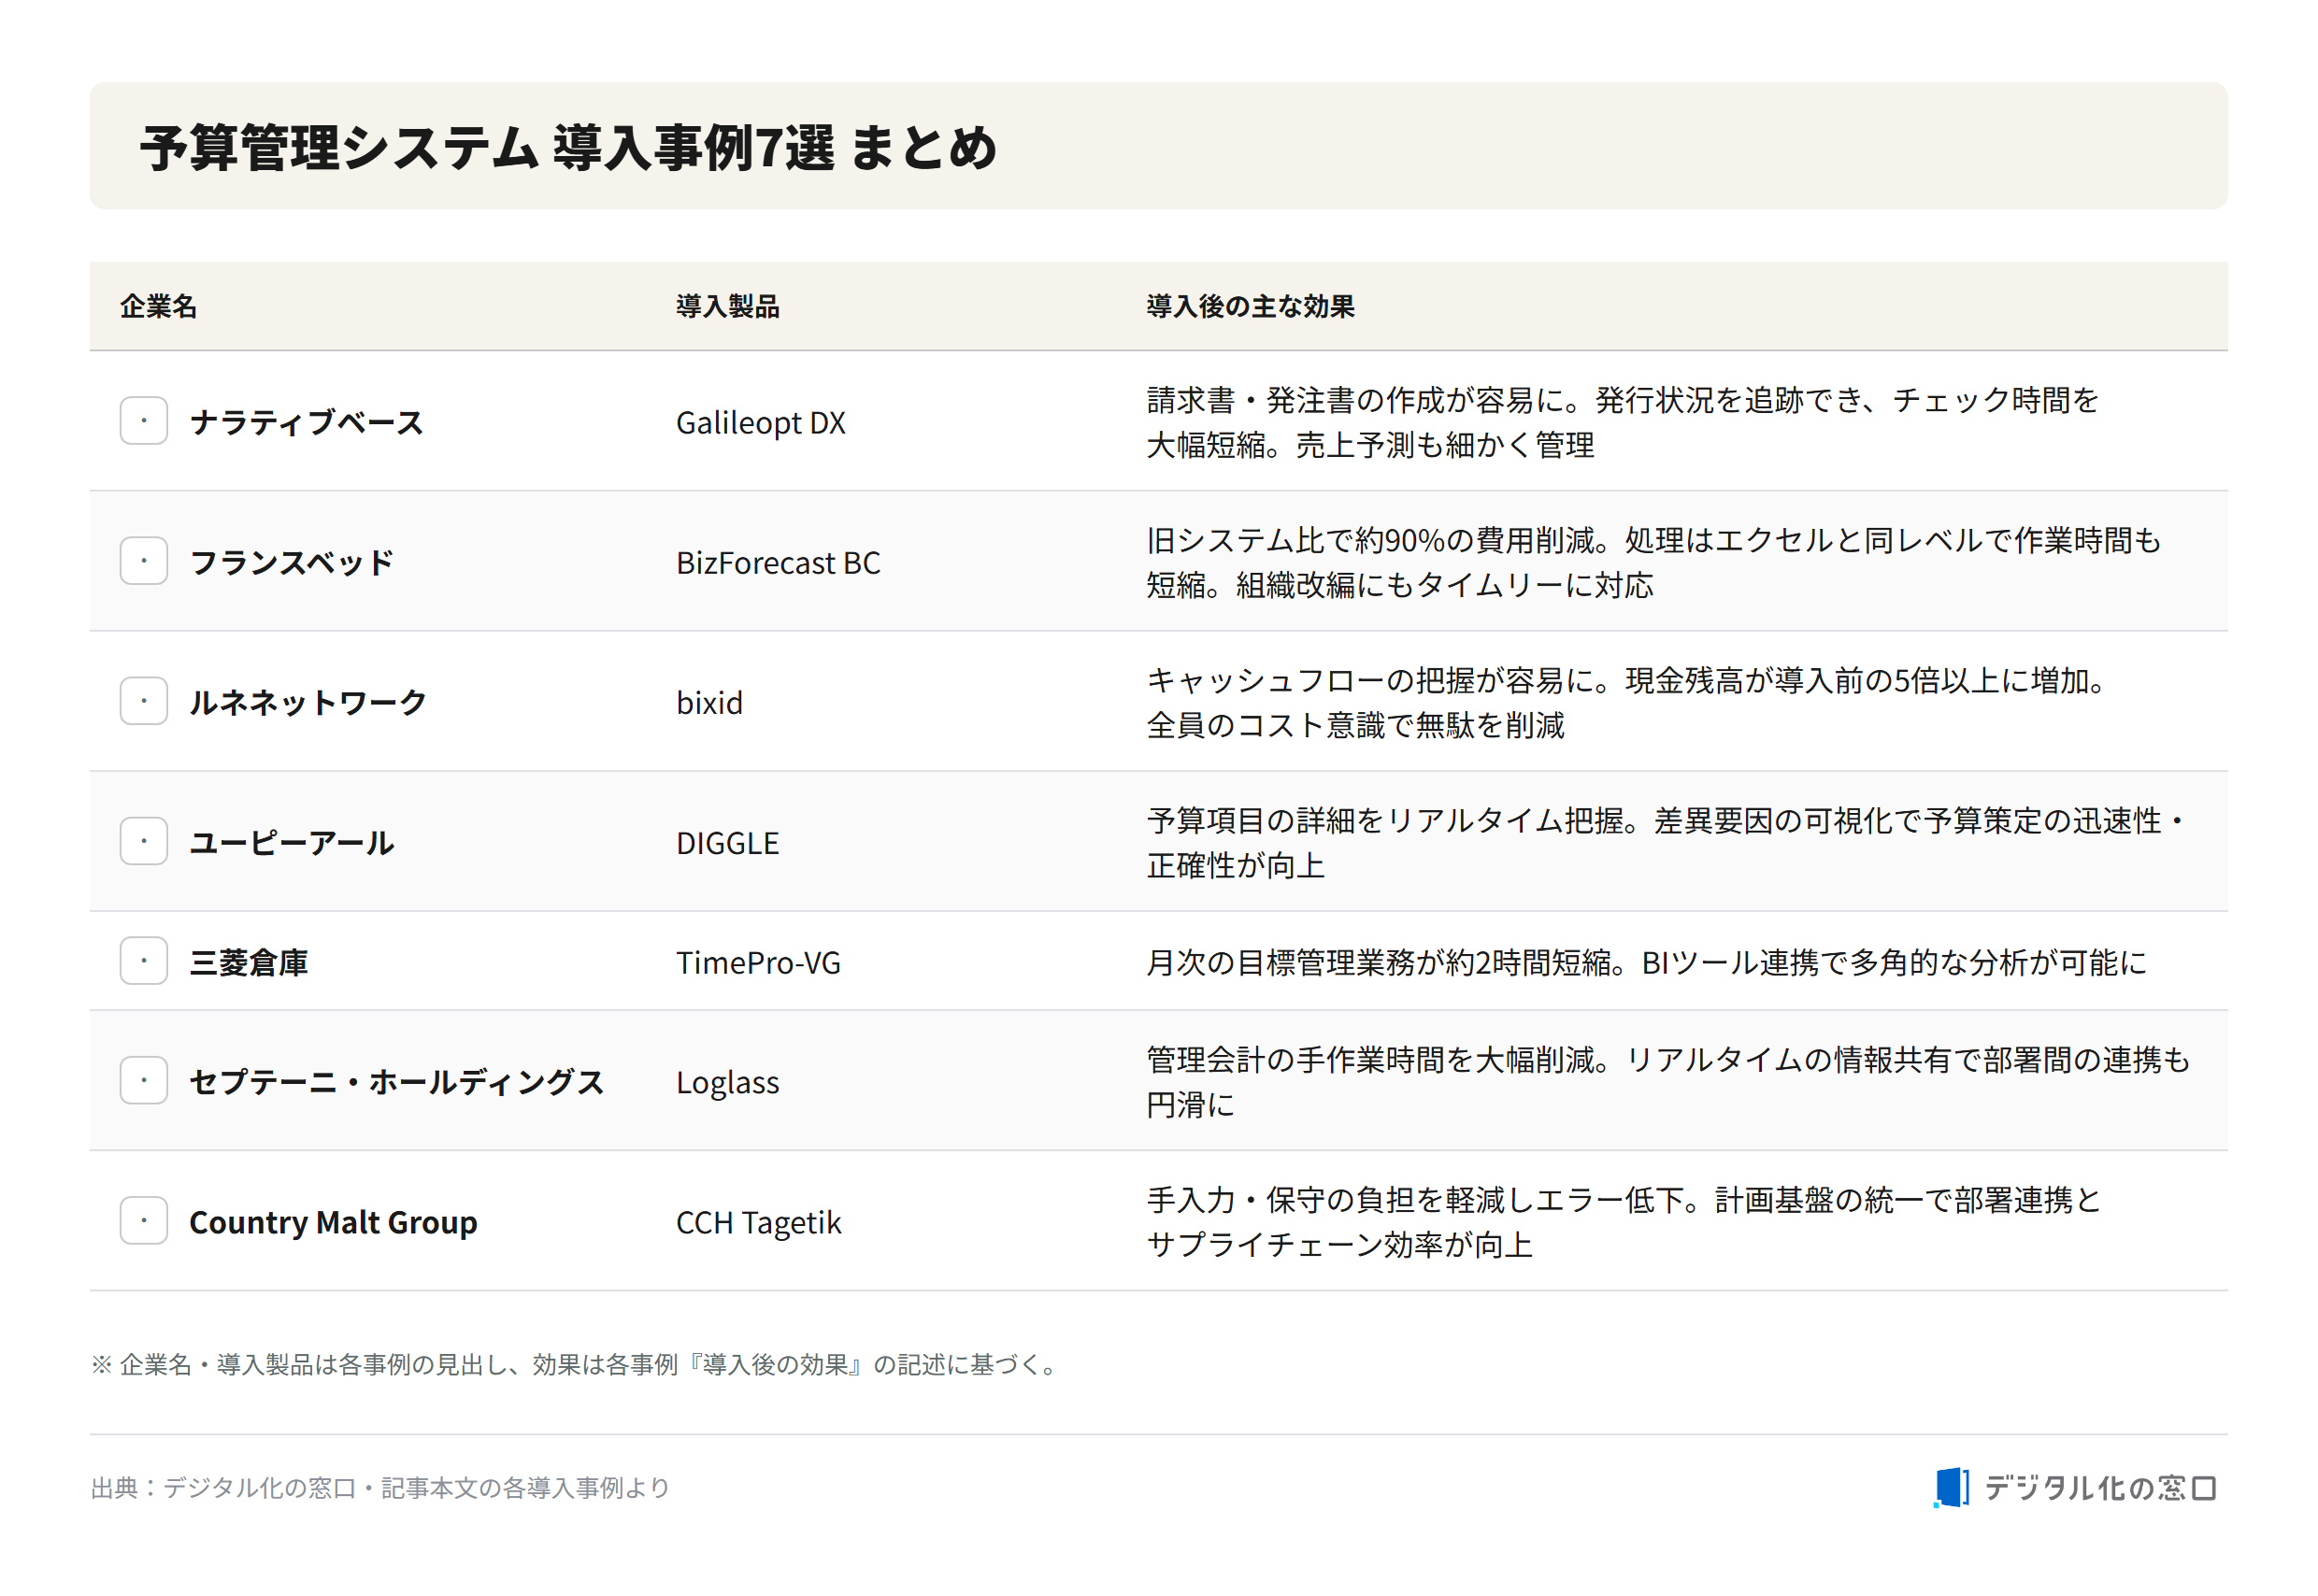
Task: Click the 導入後の主な効果 column header
Action: (x=1250, y=307)
